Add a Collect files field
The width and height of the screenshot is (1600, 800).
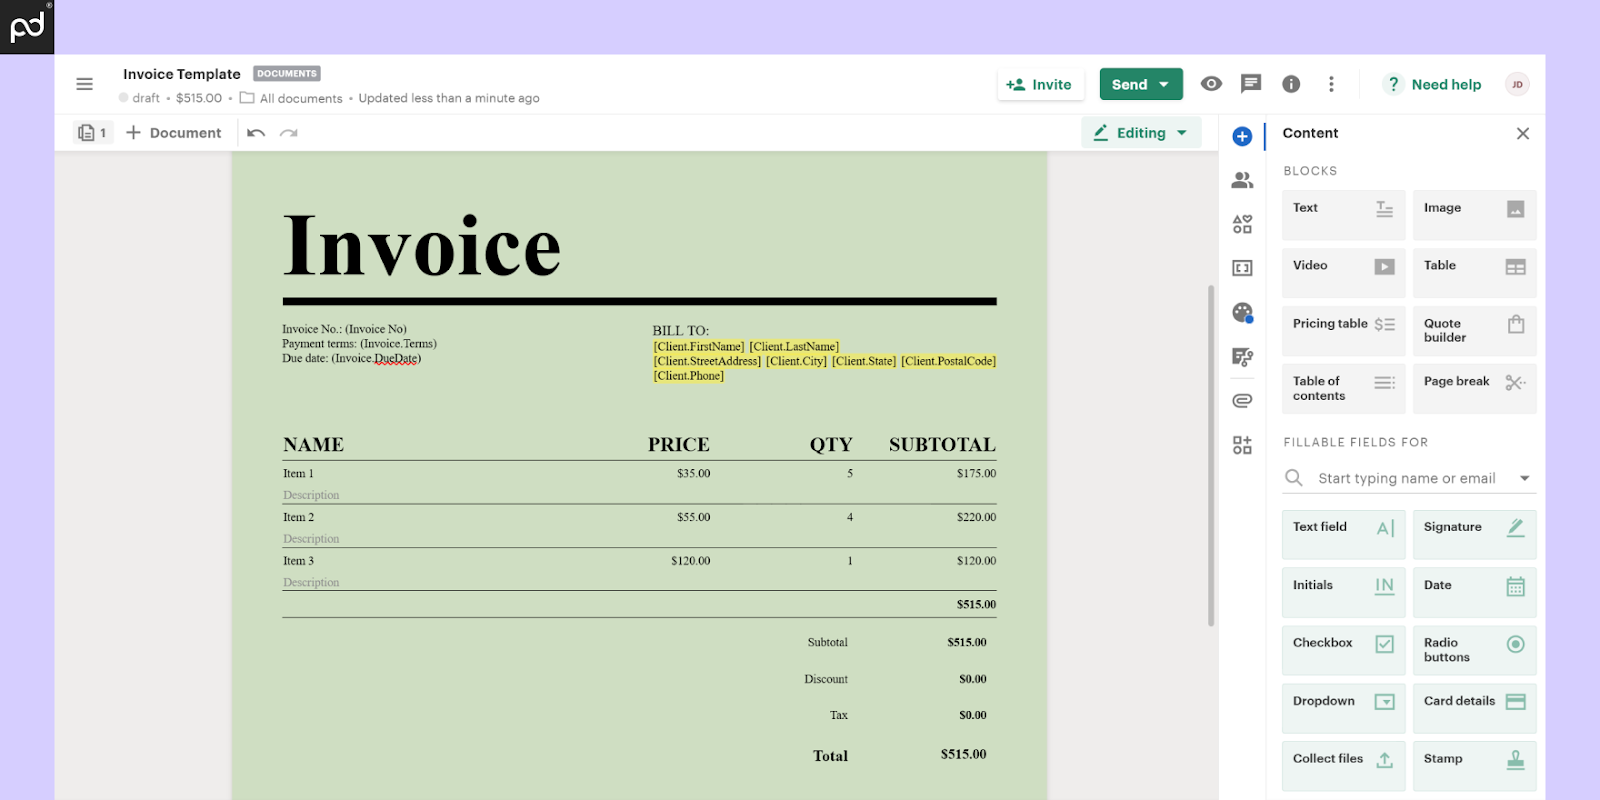pyautogui.click(x=1343, y=766)
